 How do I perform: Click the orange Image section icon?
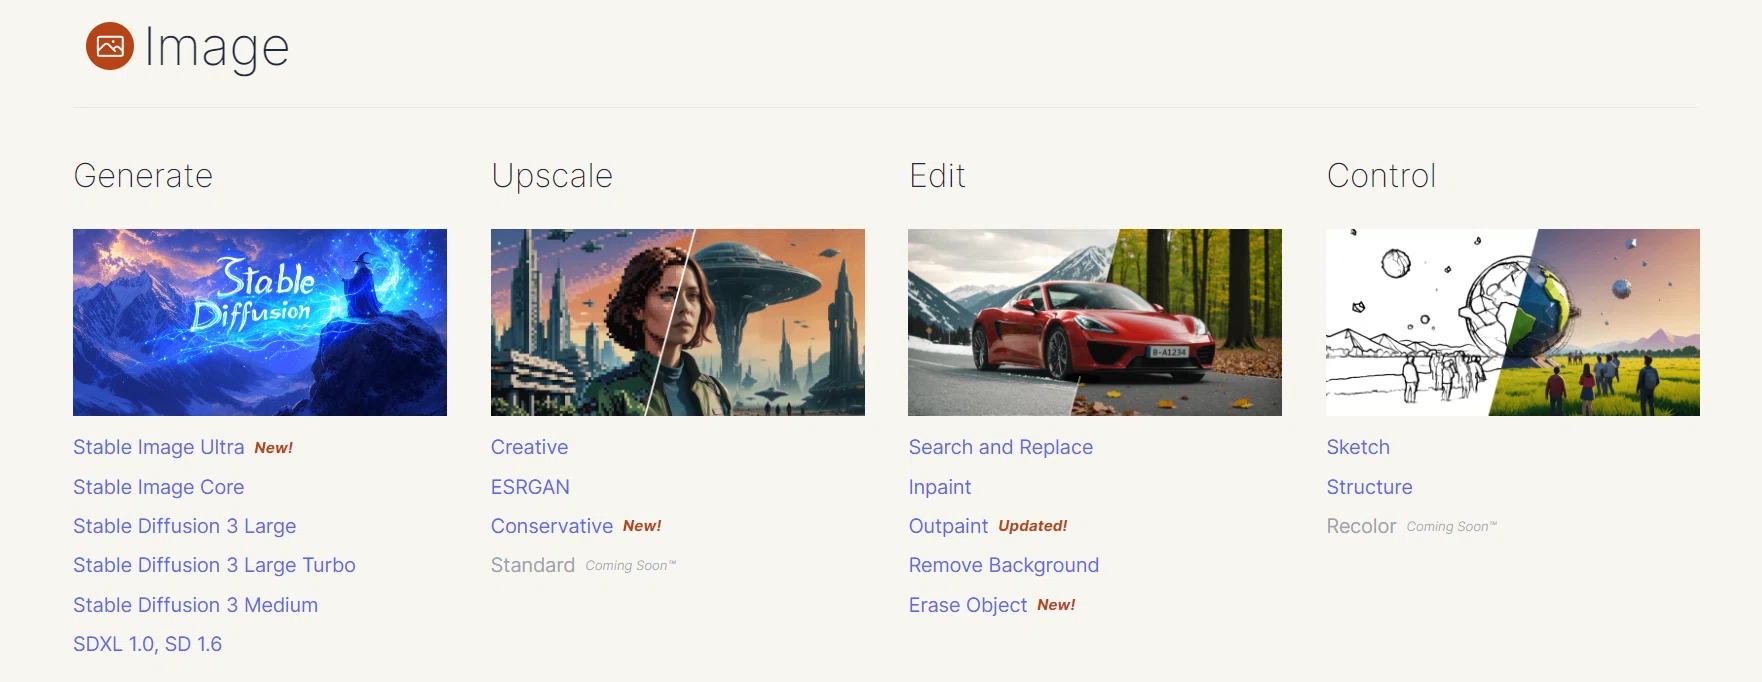pos(110,46)
